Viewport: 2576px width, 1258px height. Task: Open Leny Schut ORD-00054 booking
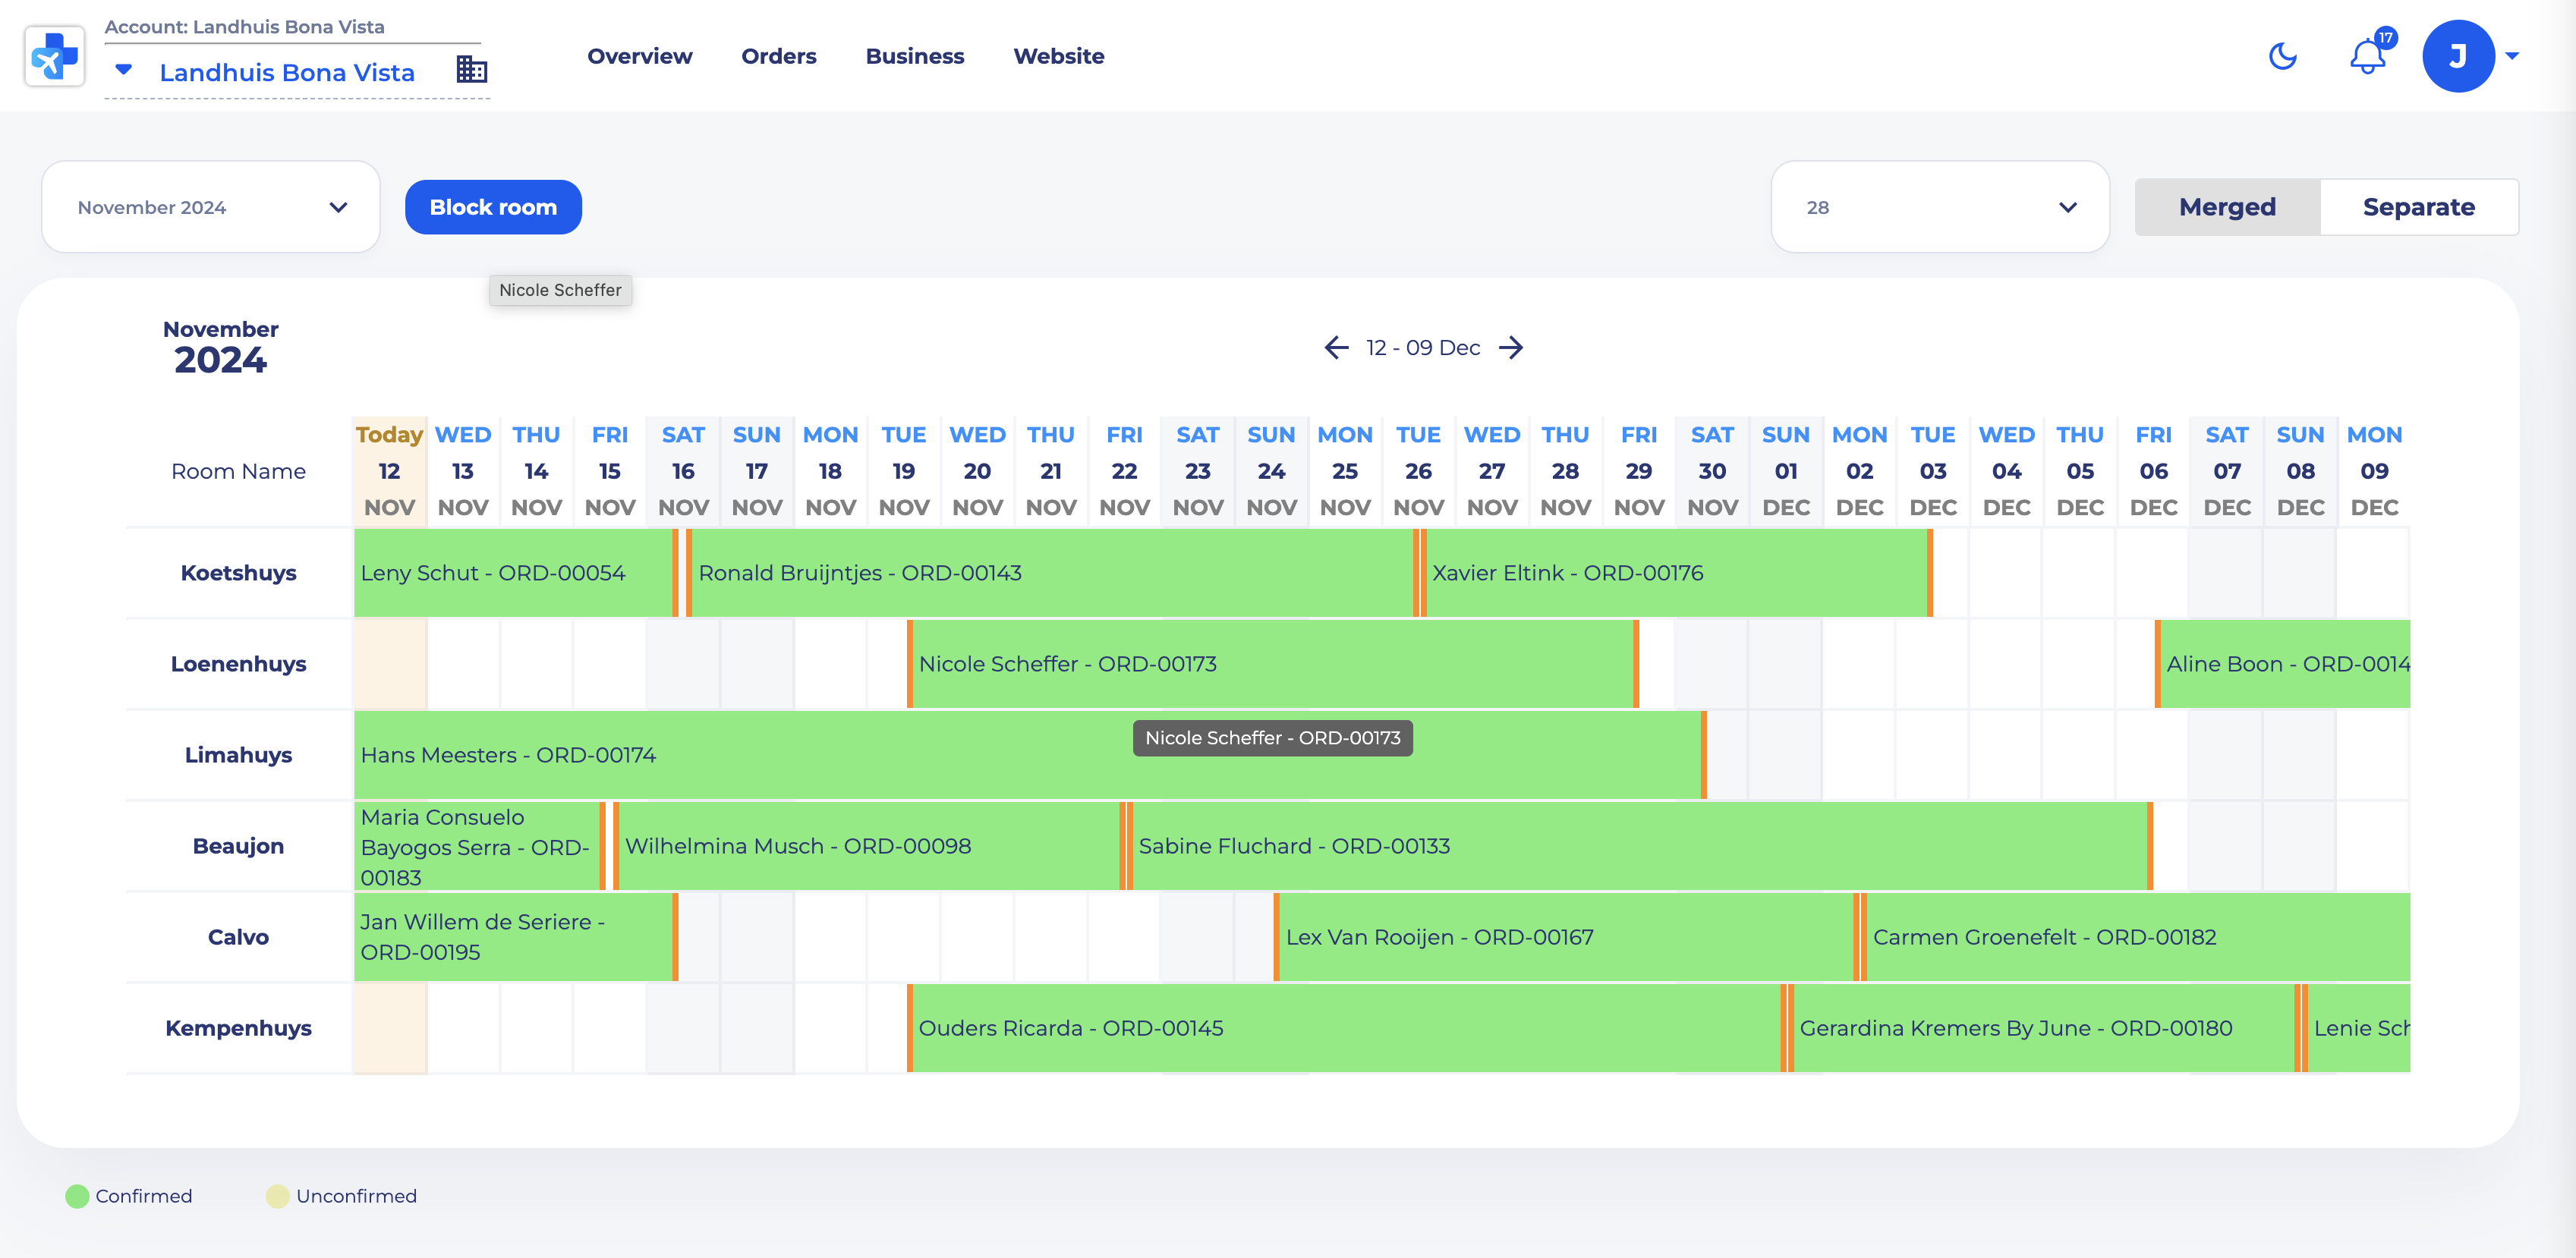[x=516, y=573]
